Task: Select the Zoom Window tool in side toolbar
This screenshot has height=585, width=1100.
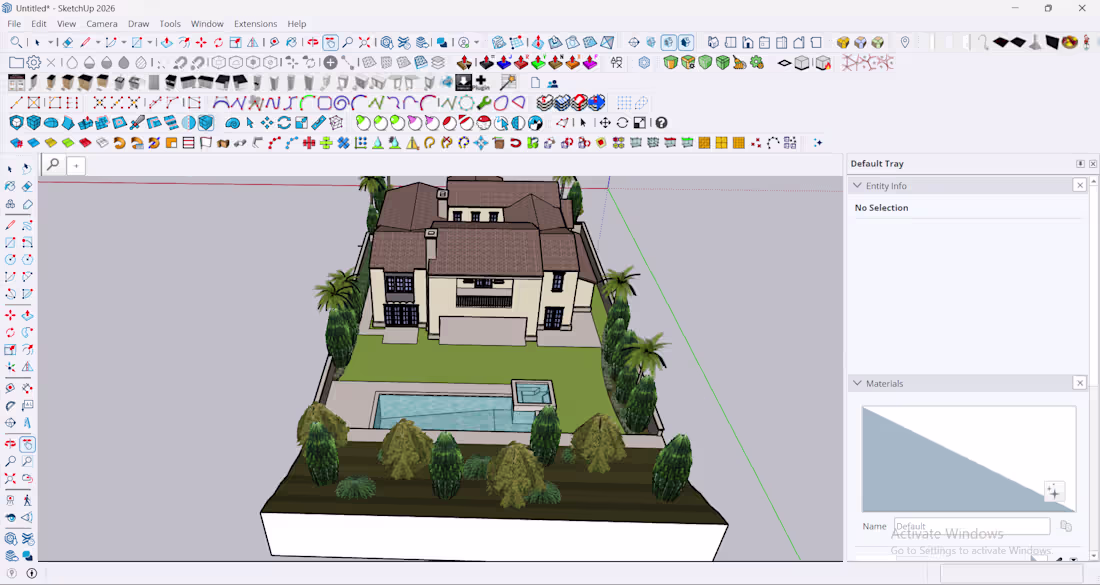Action: click(x=27, y=462)
